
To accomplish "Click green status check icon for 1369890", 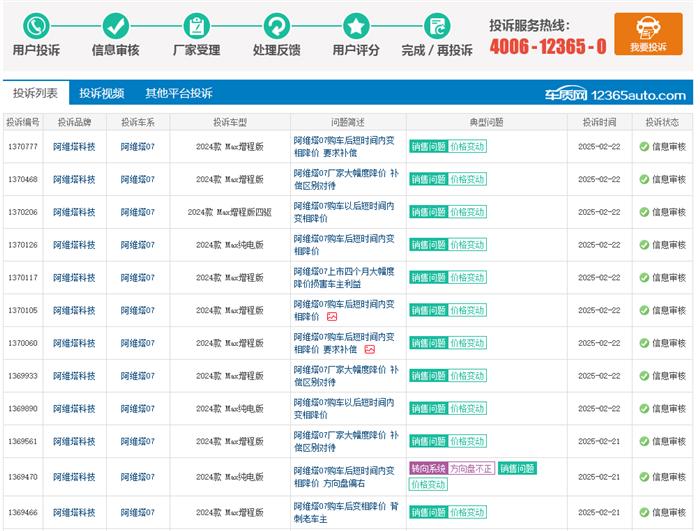I will (x=644, y=409).
